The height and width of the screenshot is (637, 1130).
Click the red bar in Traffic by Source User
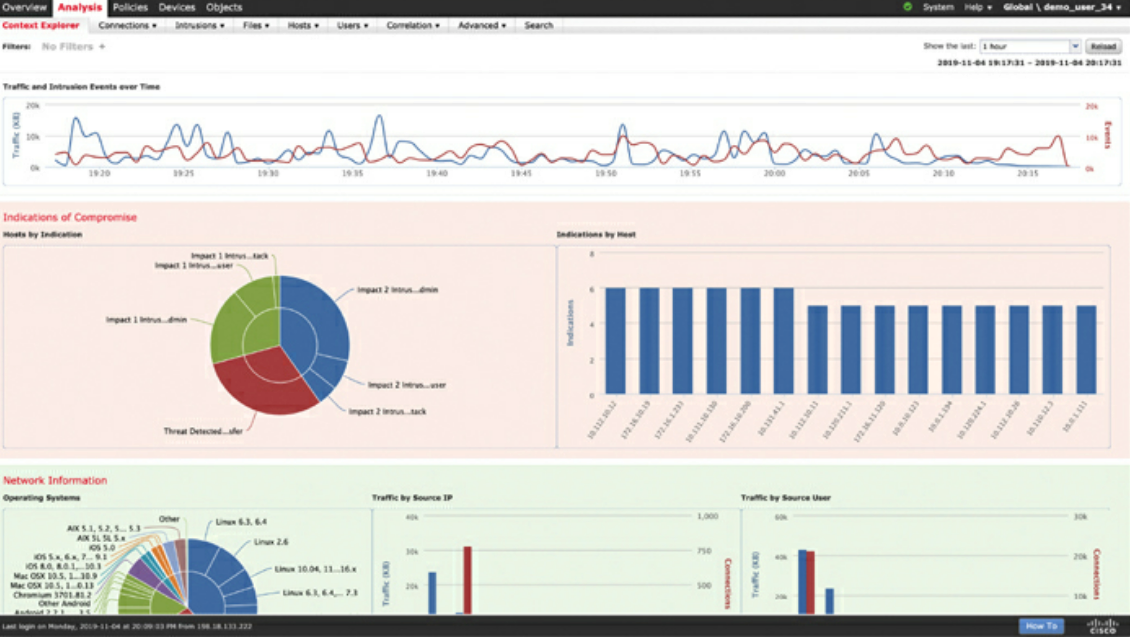point(811,583)
